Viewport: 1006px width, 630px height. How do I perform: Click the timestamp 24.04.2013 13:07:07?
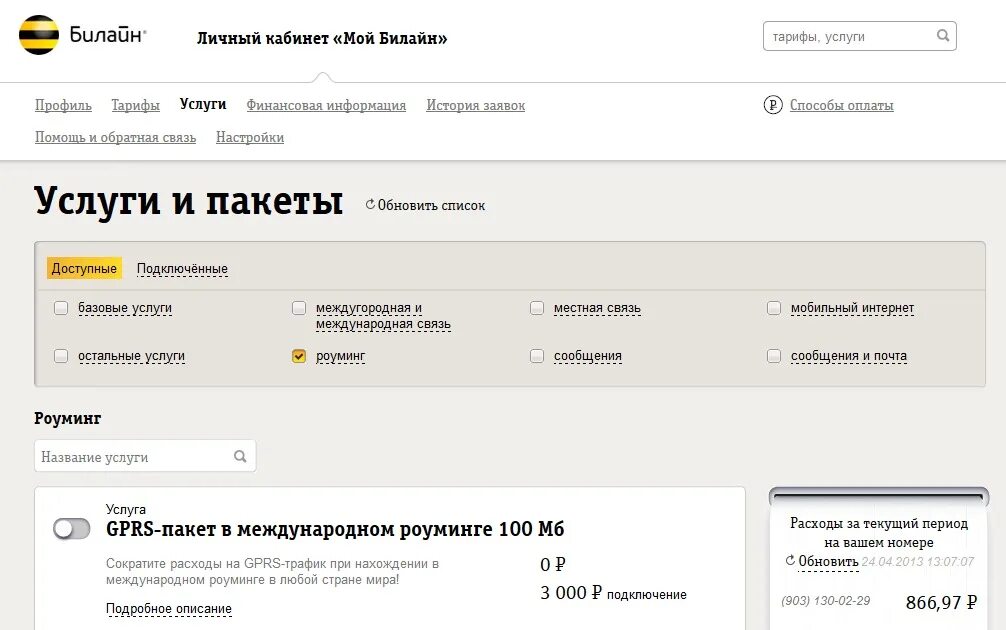(917, 562)
